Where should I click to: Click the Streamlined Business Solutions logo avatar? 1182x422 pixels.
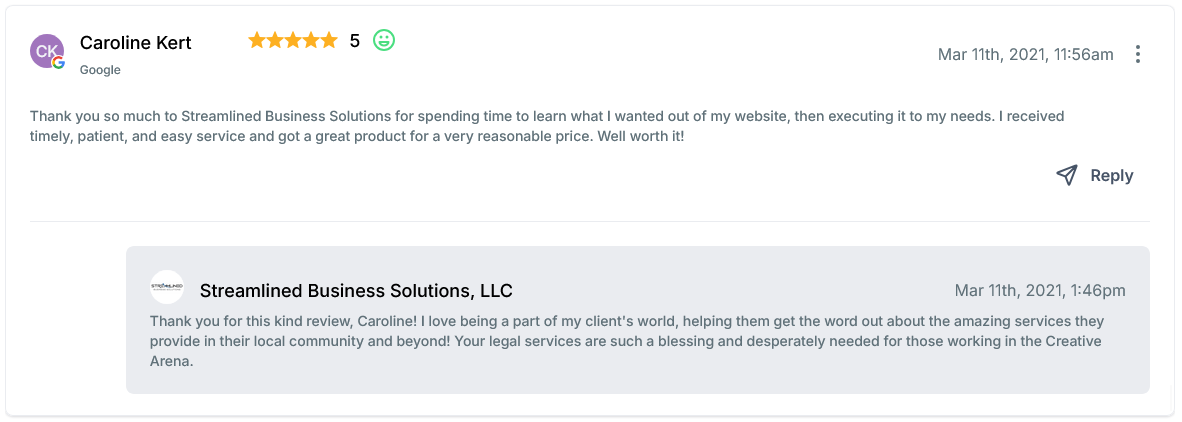pyautogui.click(x=167, y=287)
